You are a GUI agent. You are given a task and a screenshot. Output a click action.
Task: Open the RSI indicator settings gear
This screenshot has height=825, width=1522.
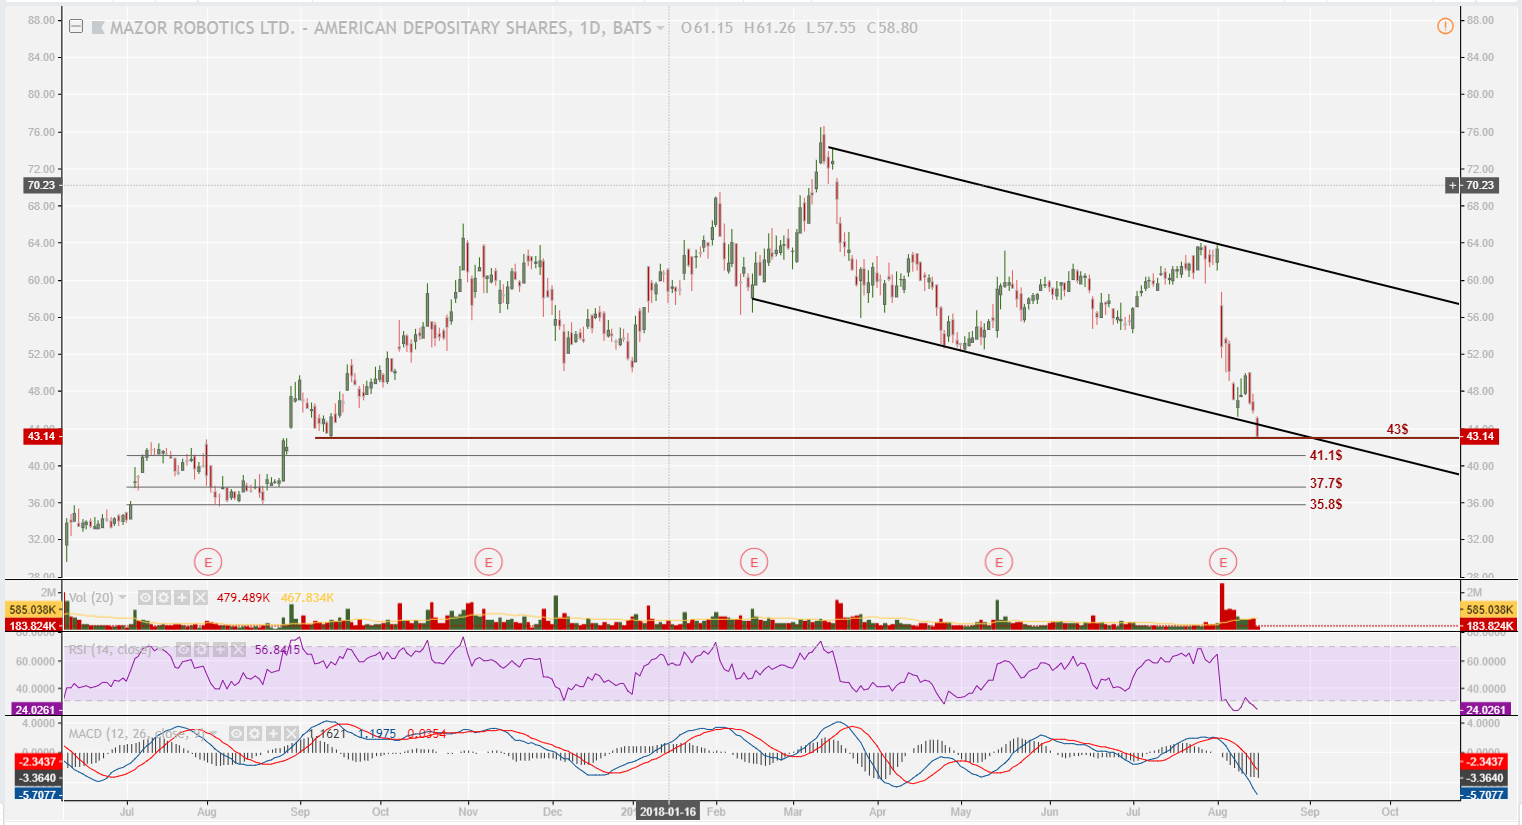point(201,650)
